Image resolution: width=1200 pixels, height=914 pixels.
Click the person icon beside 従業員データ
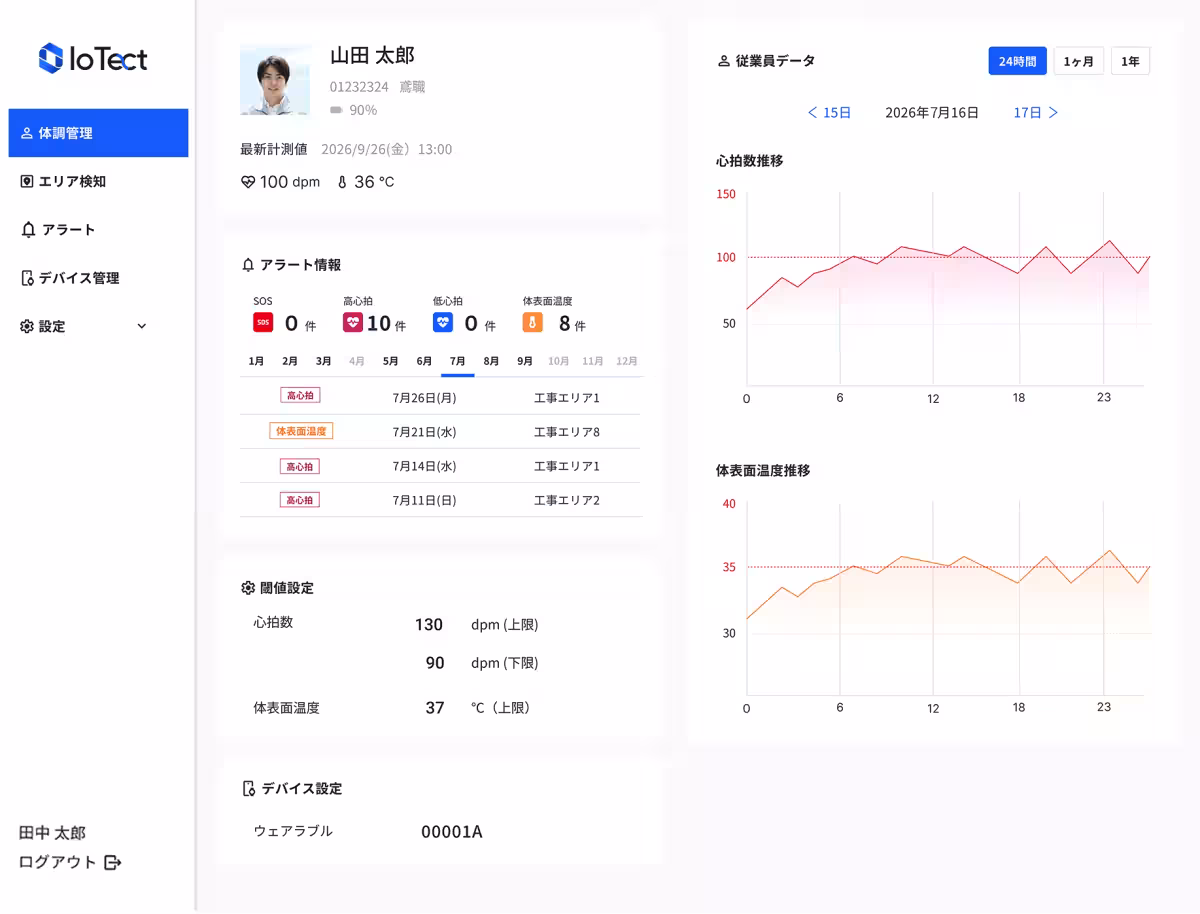coord(724,61)
